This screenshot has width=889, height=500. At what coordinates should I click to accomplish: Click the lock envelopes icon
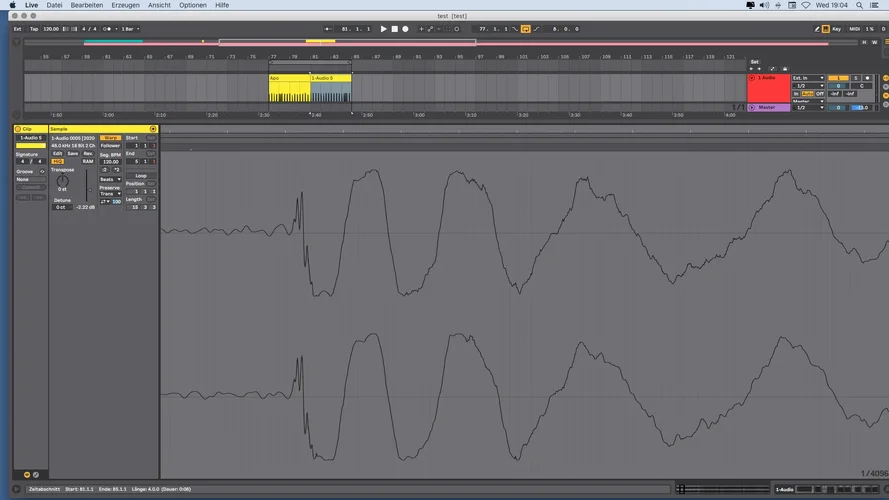coord(785,69)
